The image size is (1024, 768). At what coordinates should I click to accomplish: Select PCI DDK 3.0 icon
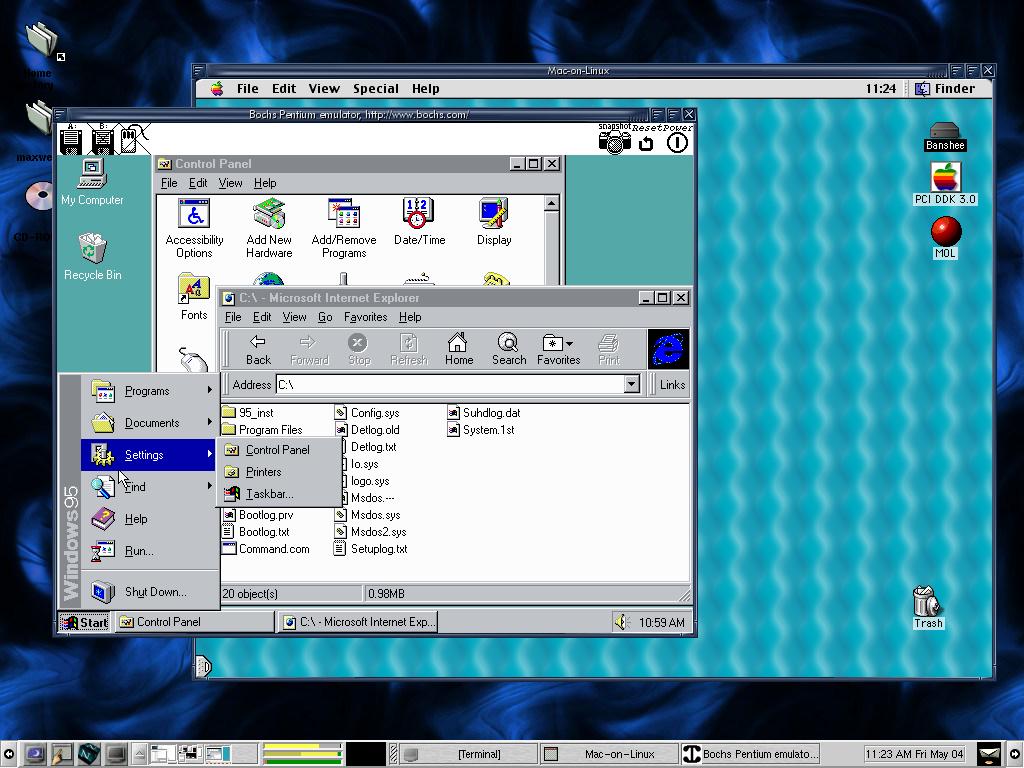coord(945,184)
